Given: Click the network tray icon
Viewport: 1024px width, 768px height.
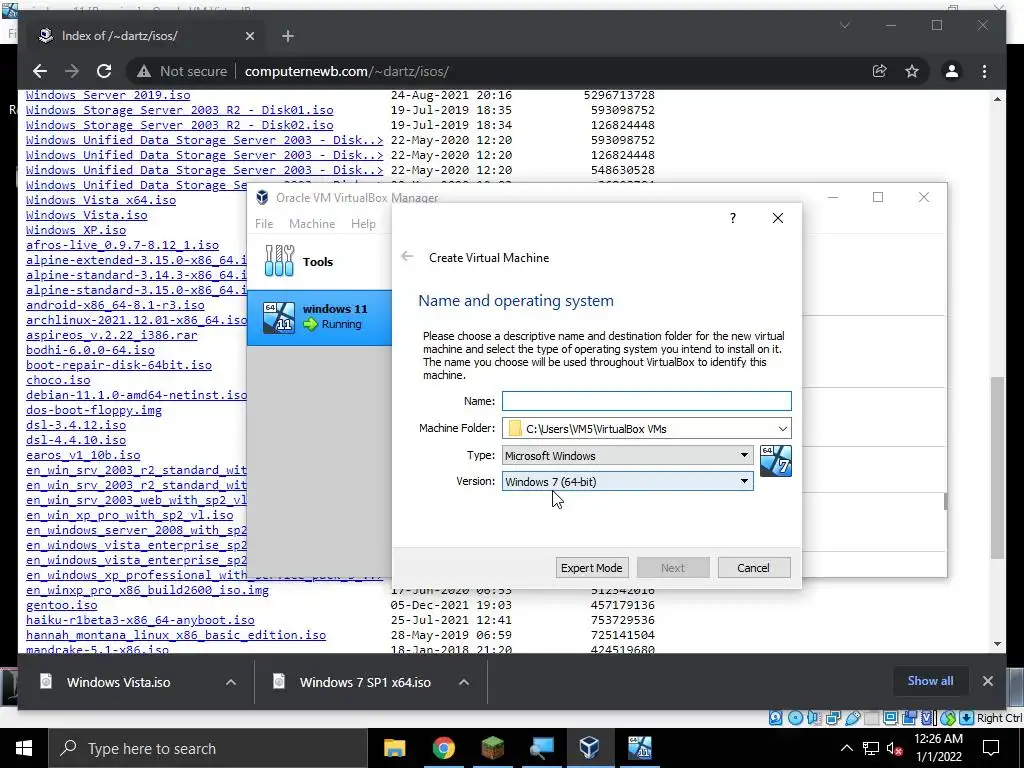Looking at the screenshot, I should pos(871,748).
